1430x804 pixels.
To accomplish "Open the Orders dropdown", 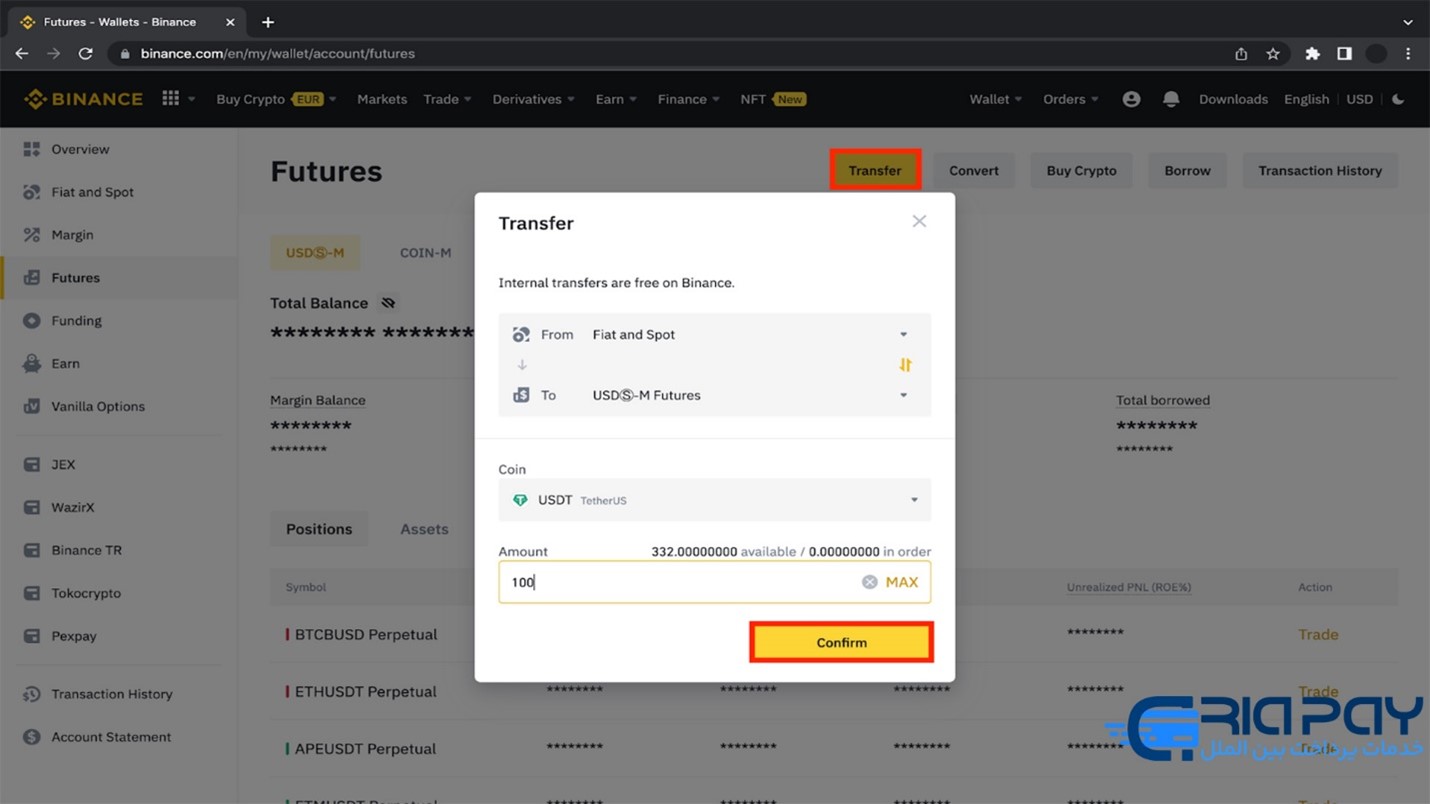I will pos(1071,99).
